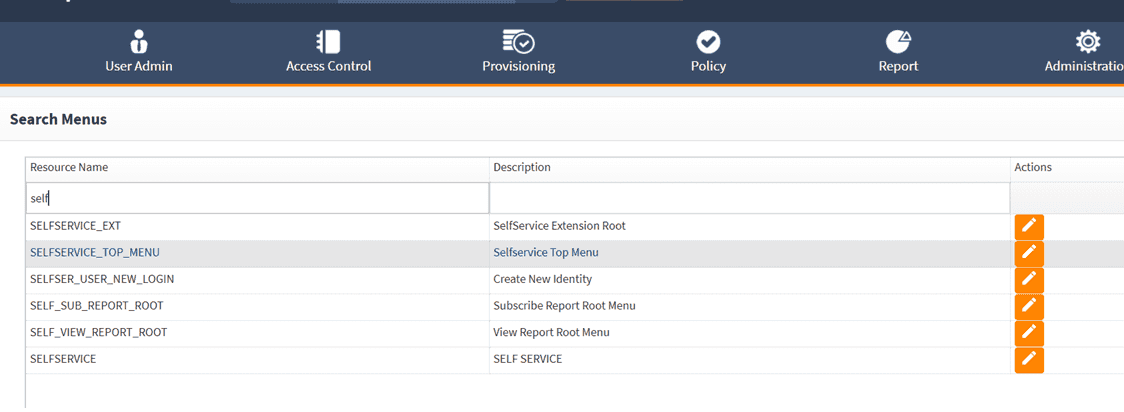Click the Report pie chart icon
Screen dimensions: 1124x412
tap(898, 41)
